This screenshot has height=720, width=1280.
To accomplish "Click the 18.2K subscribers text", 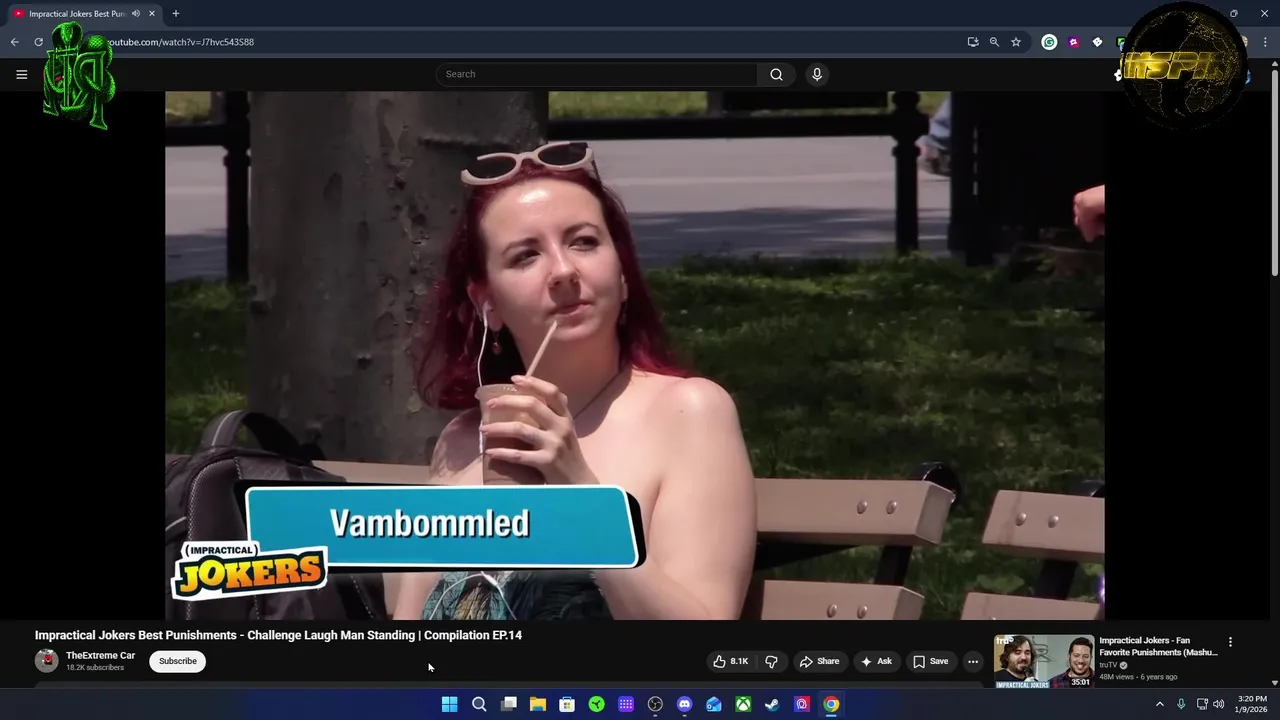I will click(x=95, y=668).
